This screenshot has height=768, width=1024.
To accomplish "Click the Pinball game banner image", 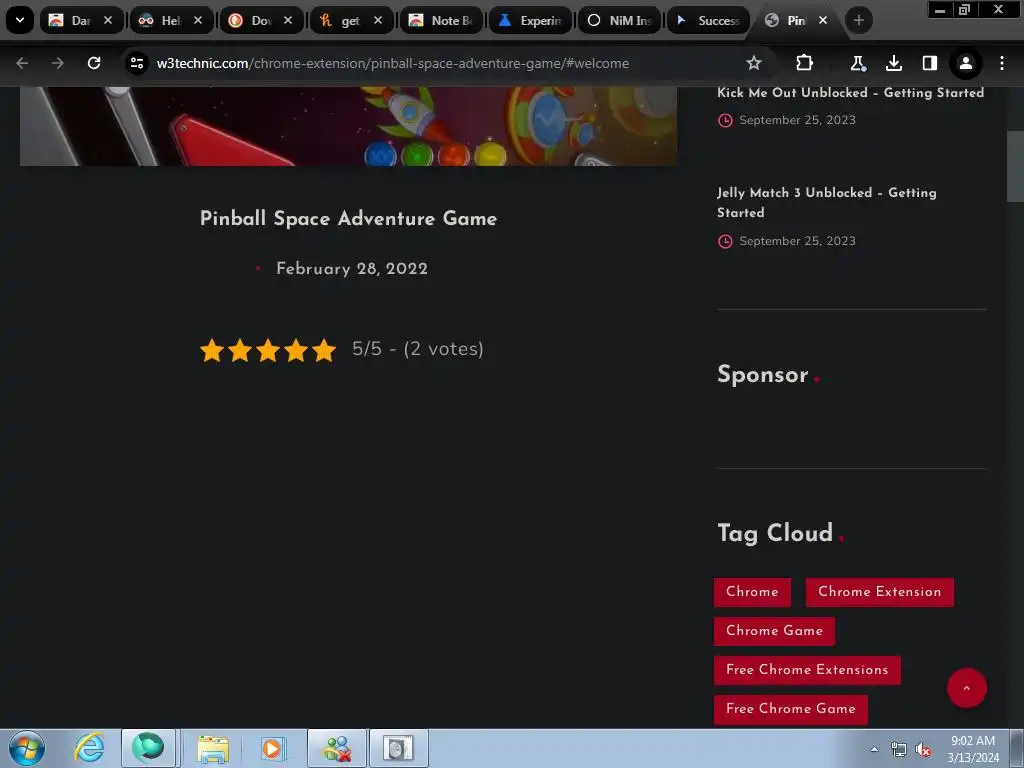I will coord(348,126).
